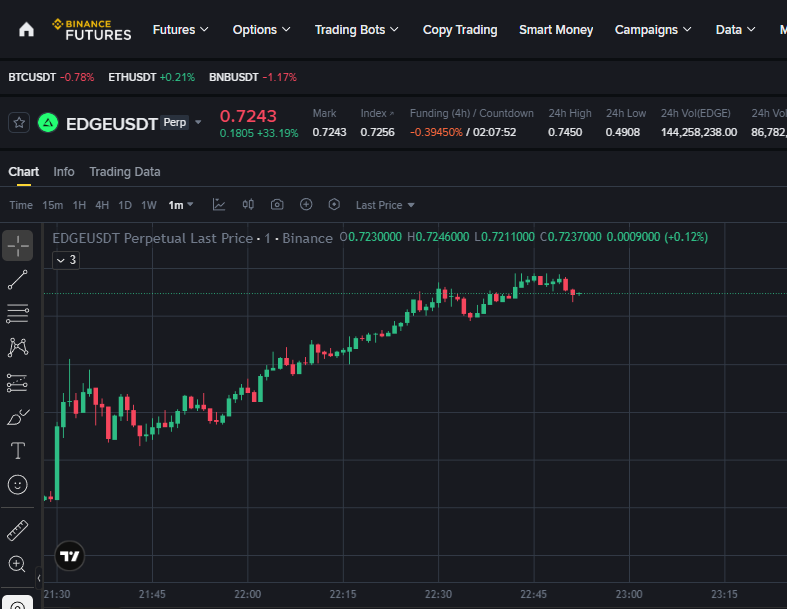This screenshot has height=609, width=787.
Task: Collapse the drawing toolbar arrow
Action: click(39, 578)
